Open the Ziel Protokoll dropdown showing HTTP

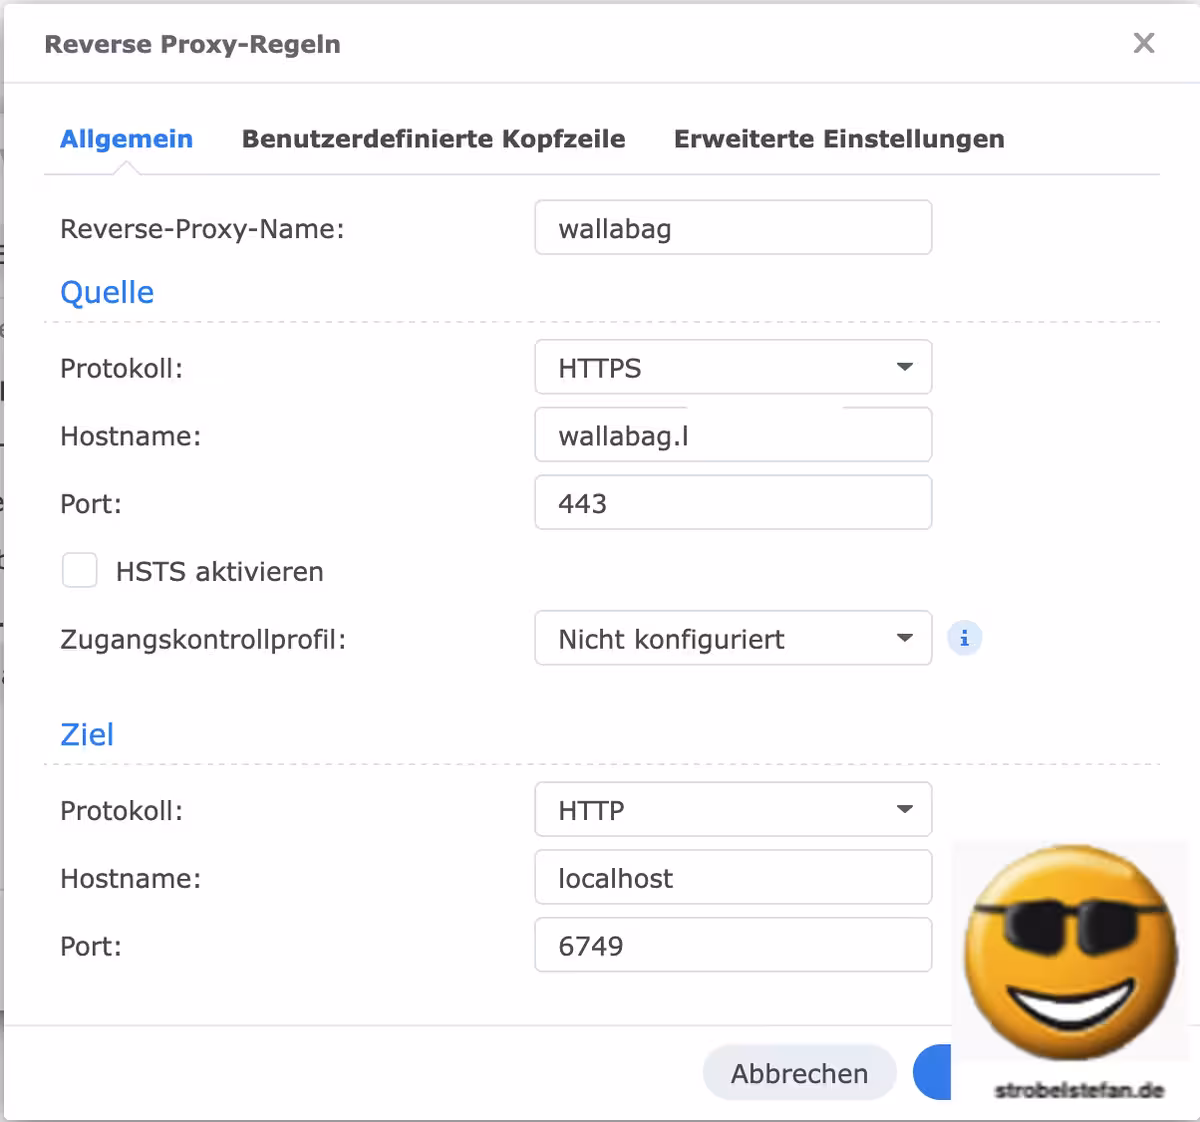(x=733, y=810)
